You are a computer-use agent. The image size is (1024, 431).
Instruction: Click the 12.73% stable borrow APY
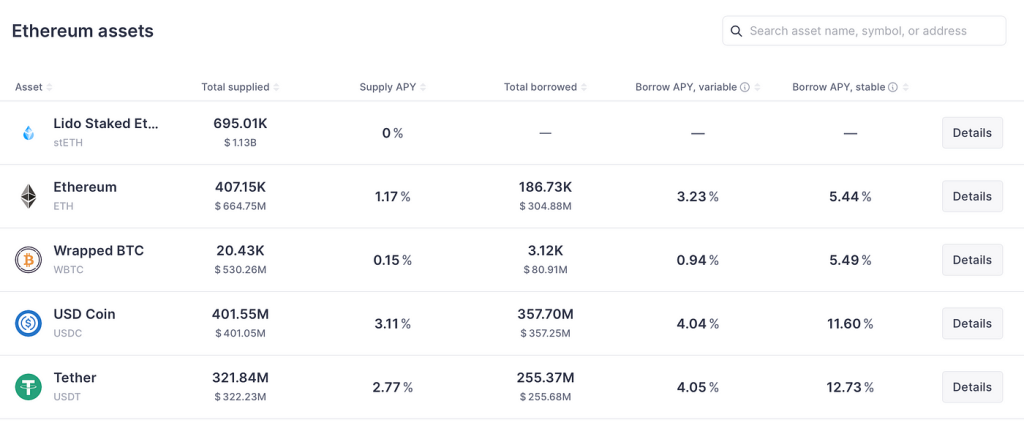(850, 387)
